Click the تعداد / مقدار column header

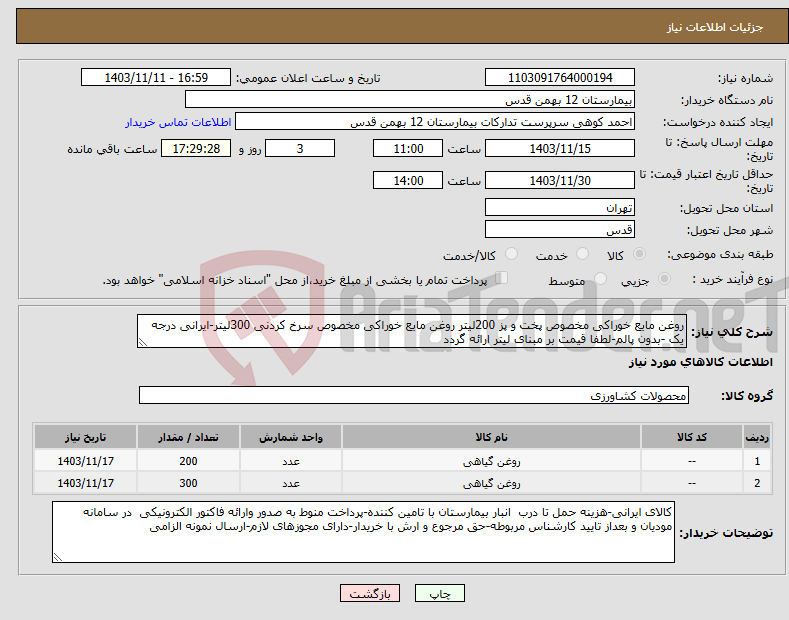click(x=188, y=437)
